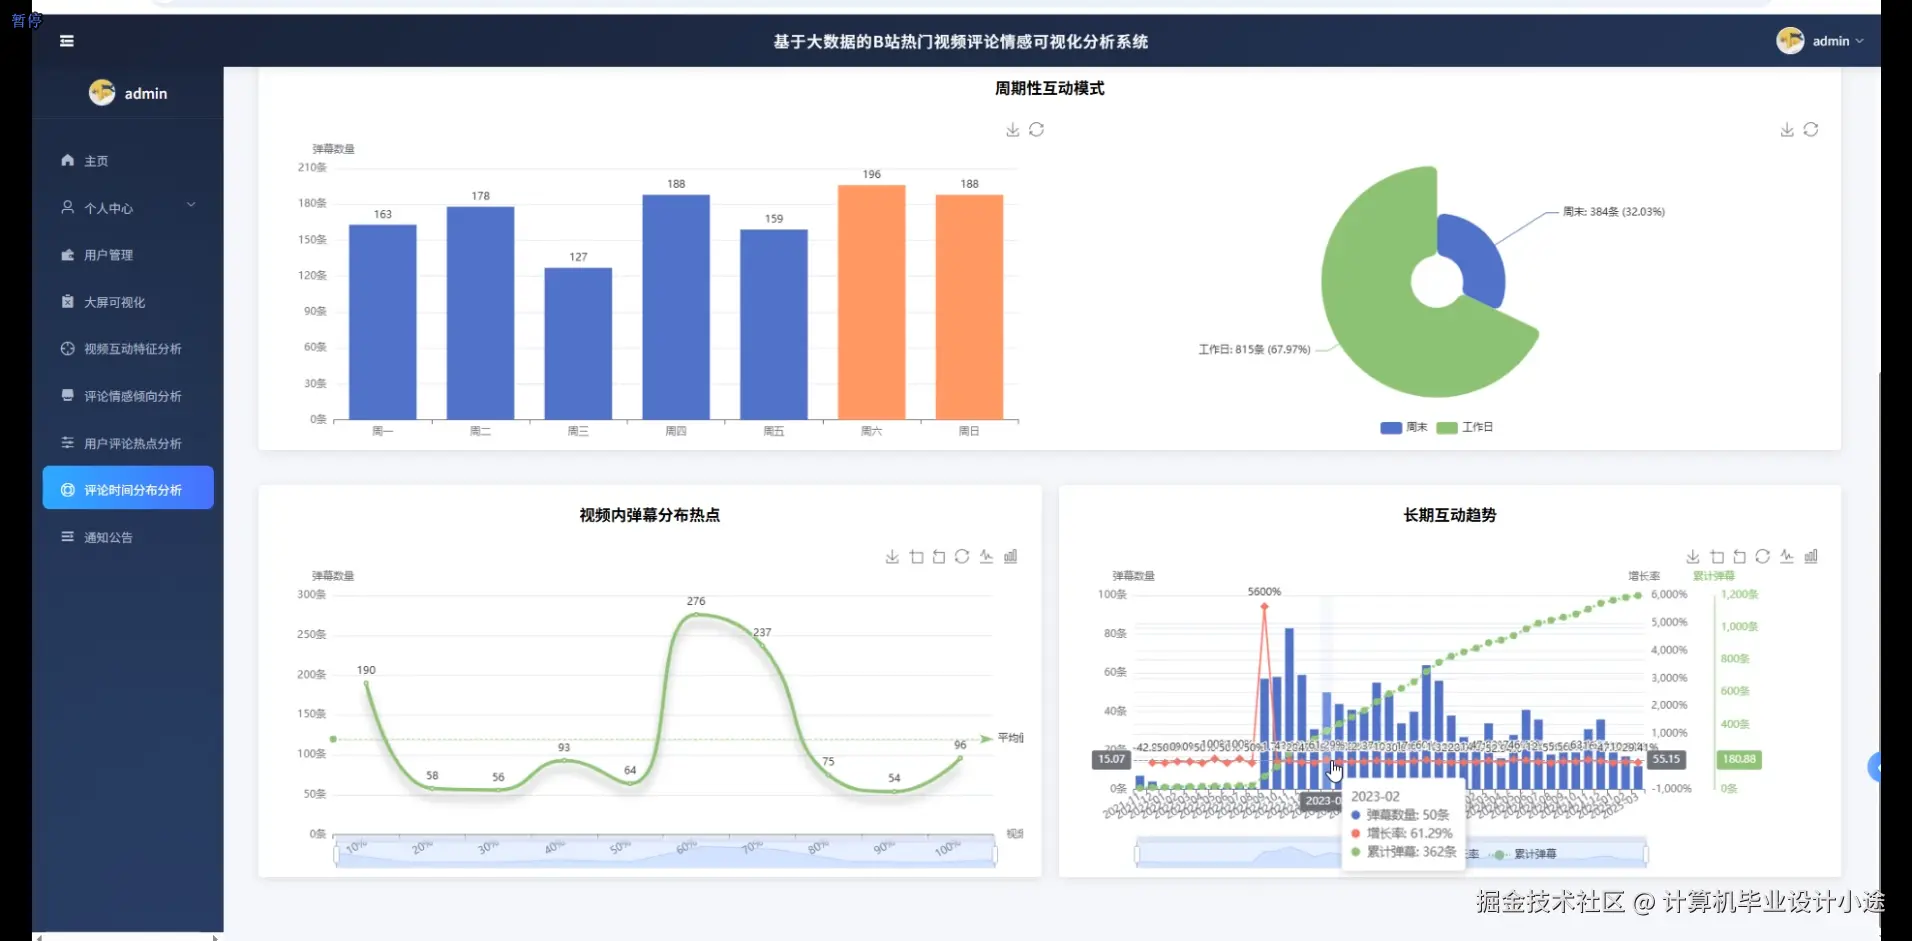
Task: Select 评论时间分布分析 in the sidebar
Action: (x=128, y=488)
